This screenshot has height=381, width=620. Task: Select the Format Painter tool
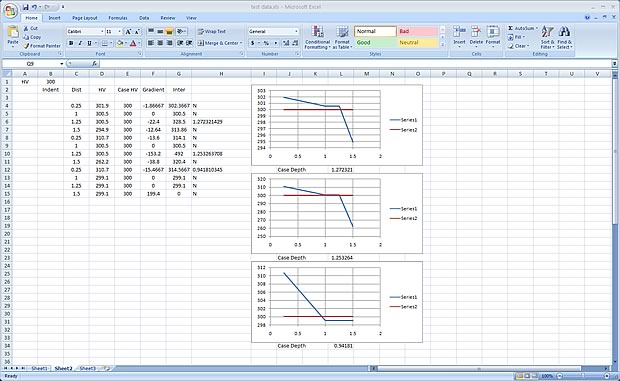point(42,46)
